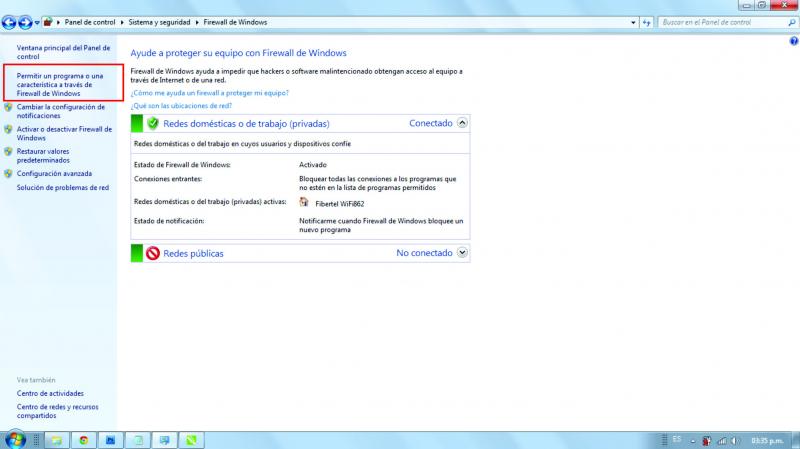Viewport: 800px width, 449px height.
Task: Click the 'No conectado' status text
Action: tap(424, 253)
